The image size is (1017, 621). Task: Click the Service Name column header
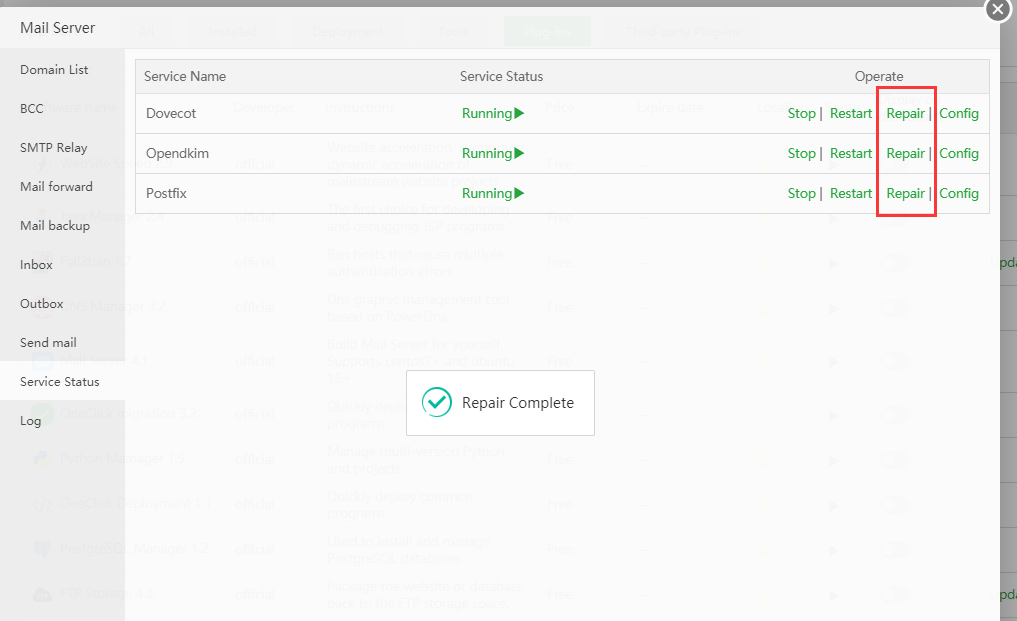[185, 76]
